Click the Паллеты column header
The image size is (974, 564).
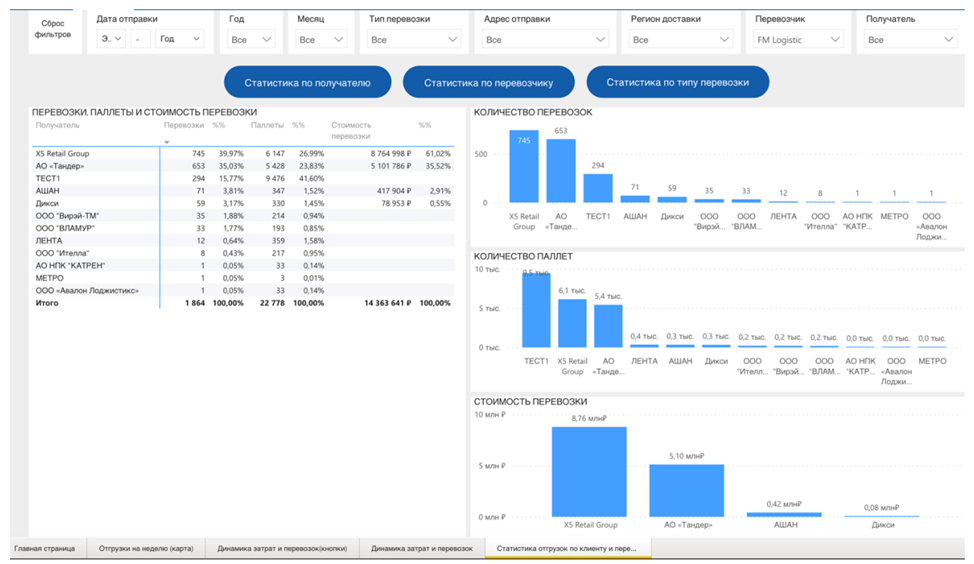267,125
